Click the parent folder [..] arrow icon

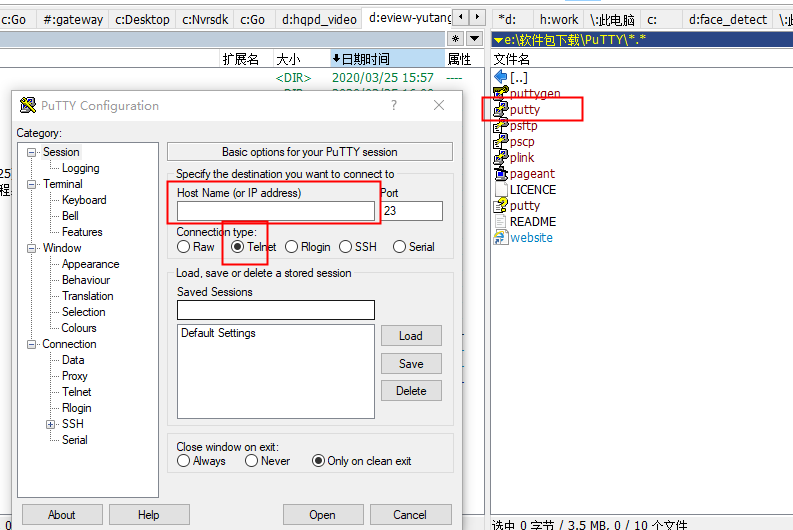(x=501, y=77)
